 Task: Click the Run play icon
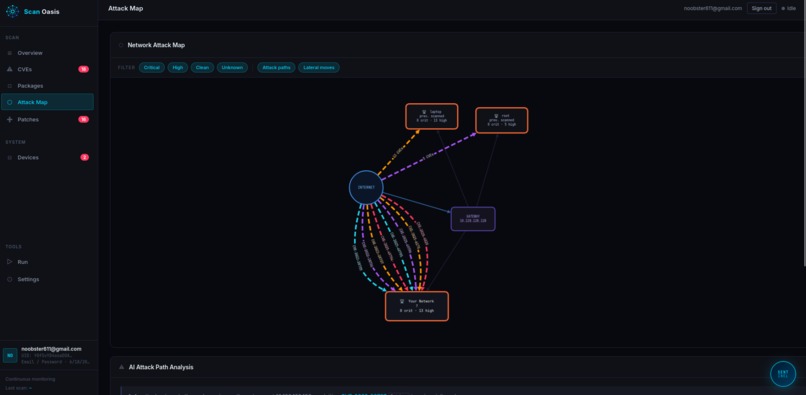pyautogui.click(x=10, y=262)
